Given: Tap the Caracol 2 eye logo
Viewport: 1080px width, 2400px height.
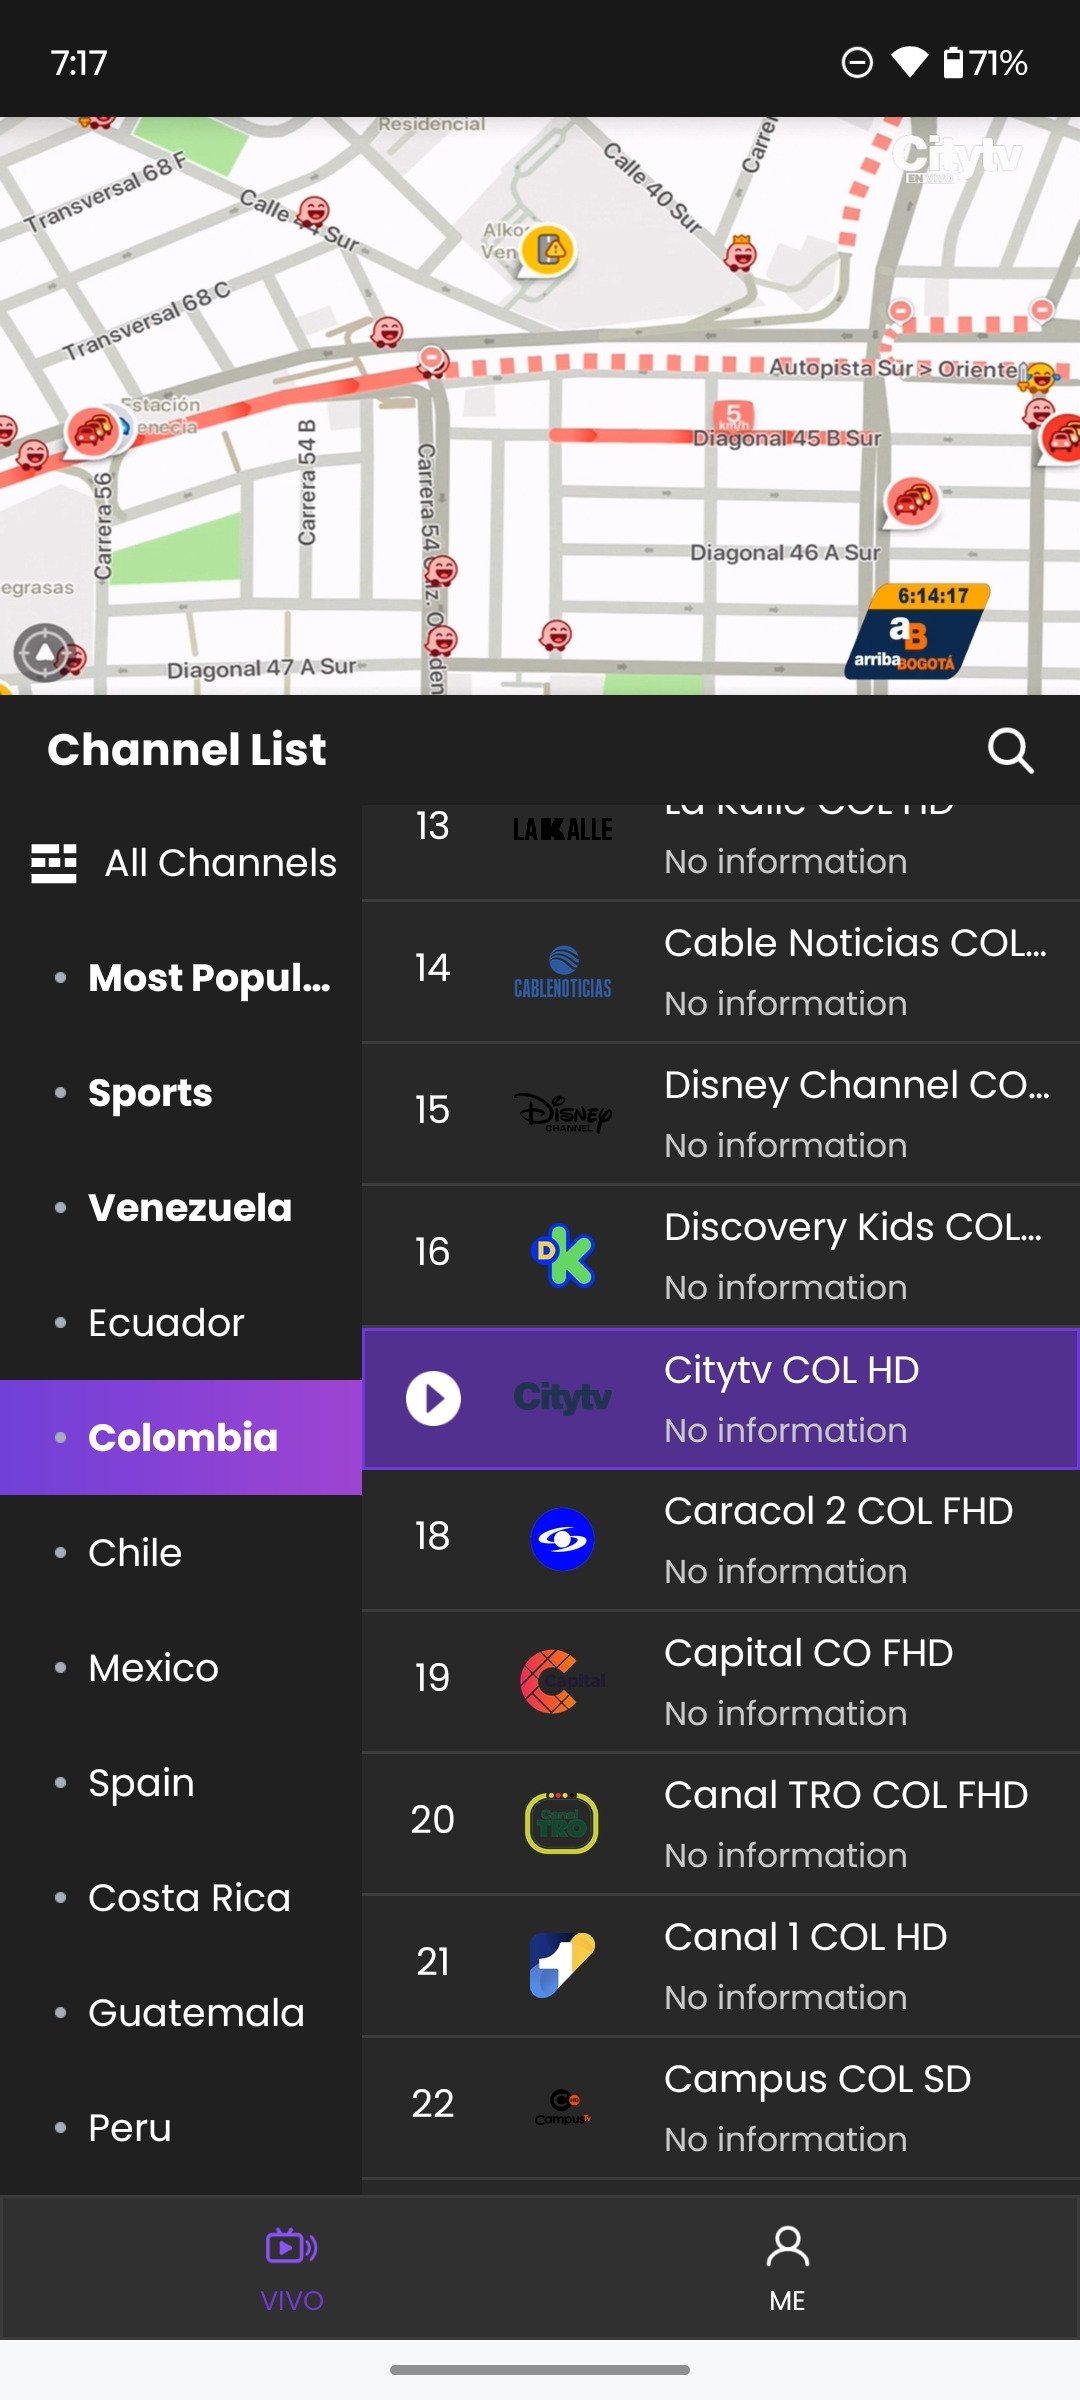Looking at the screenshot, I should tap(562, 1539).
